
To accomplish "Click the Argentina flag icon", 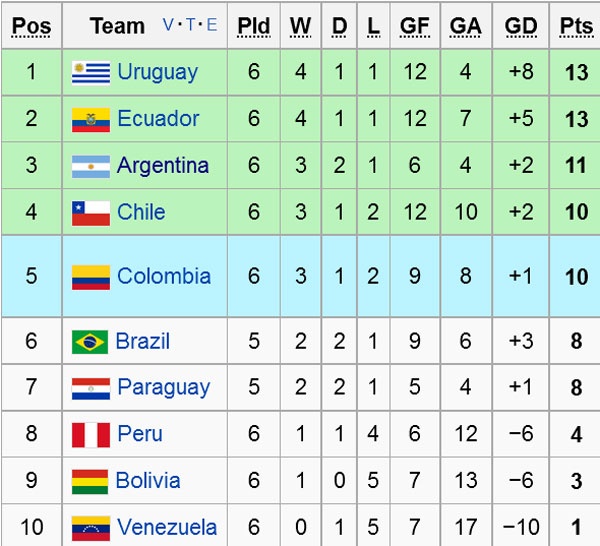I will tap(91, 166).
